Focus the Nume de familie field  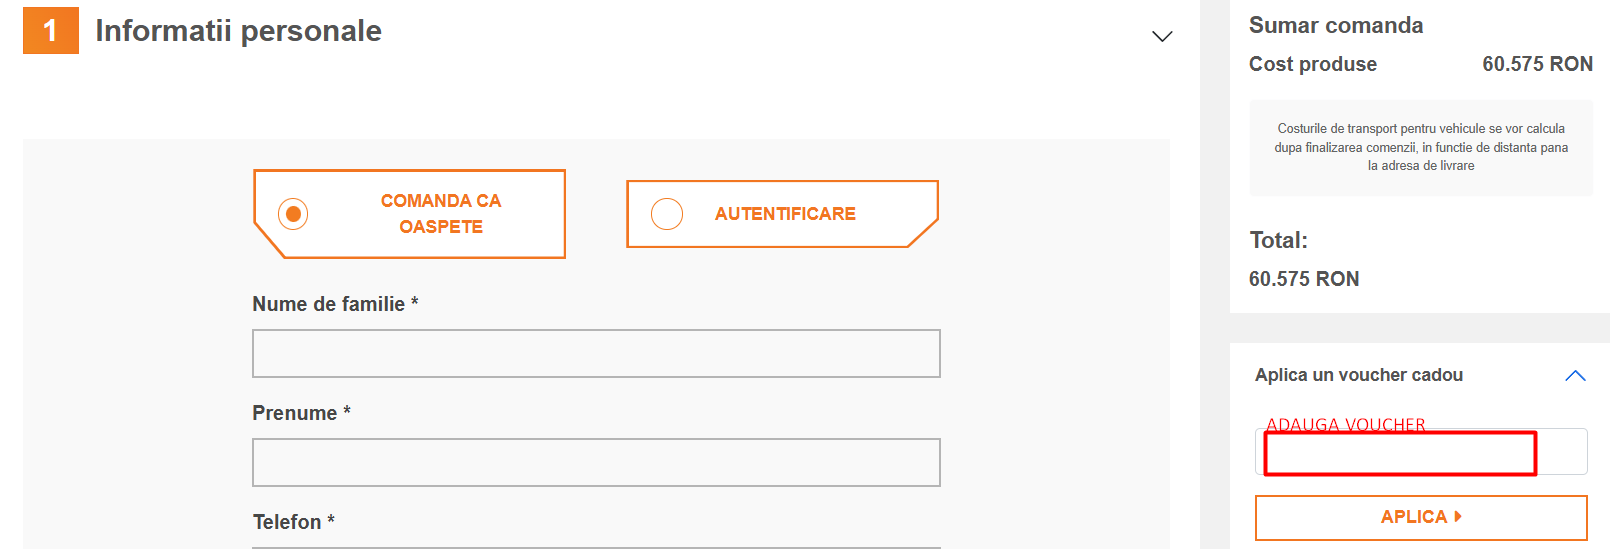click(596, 354)
